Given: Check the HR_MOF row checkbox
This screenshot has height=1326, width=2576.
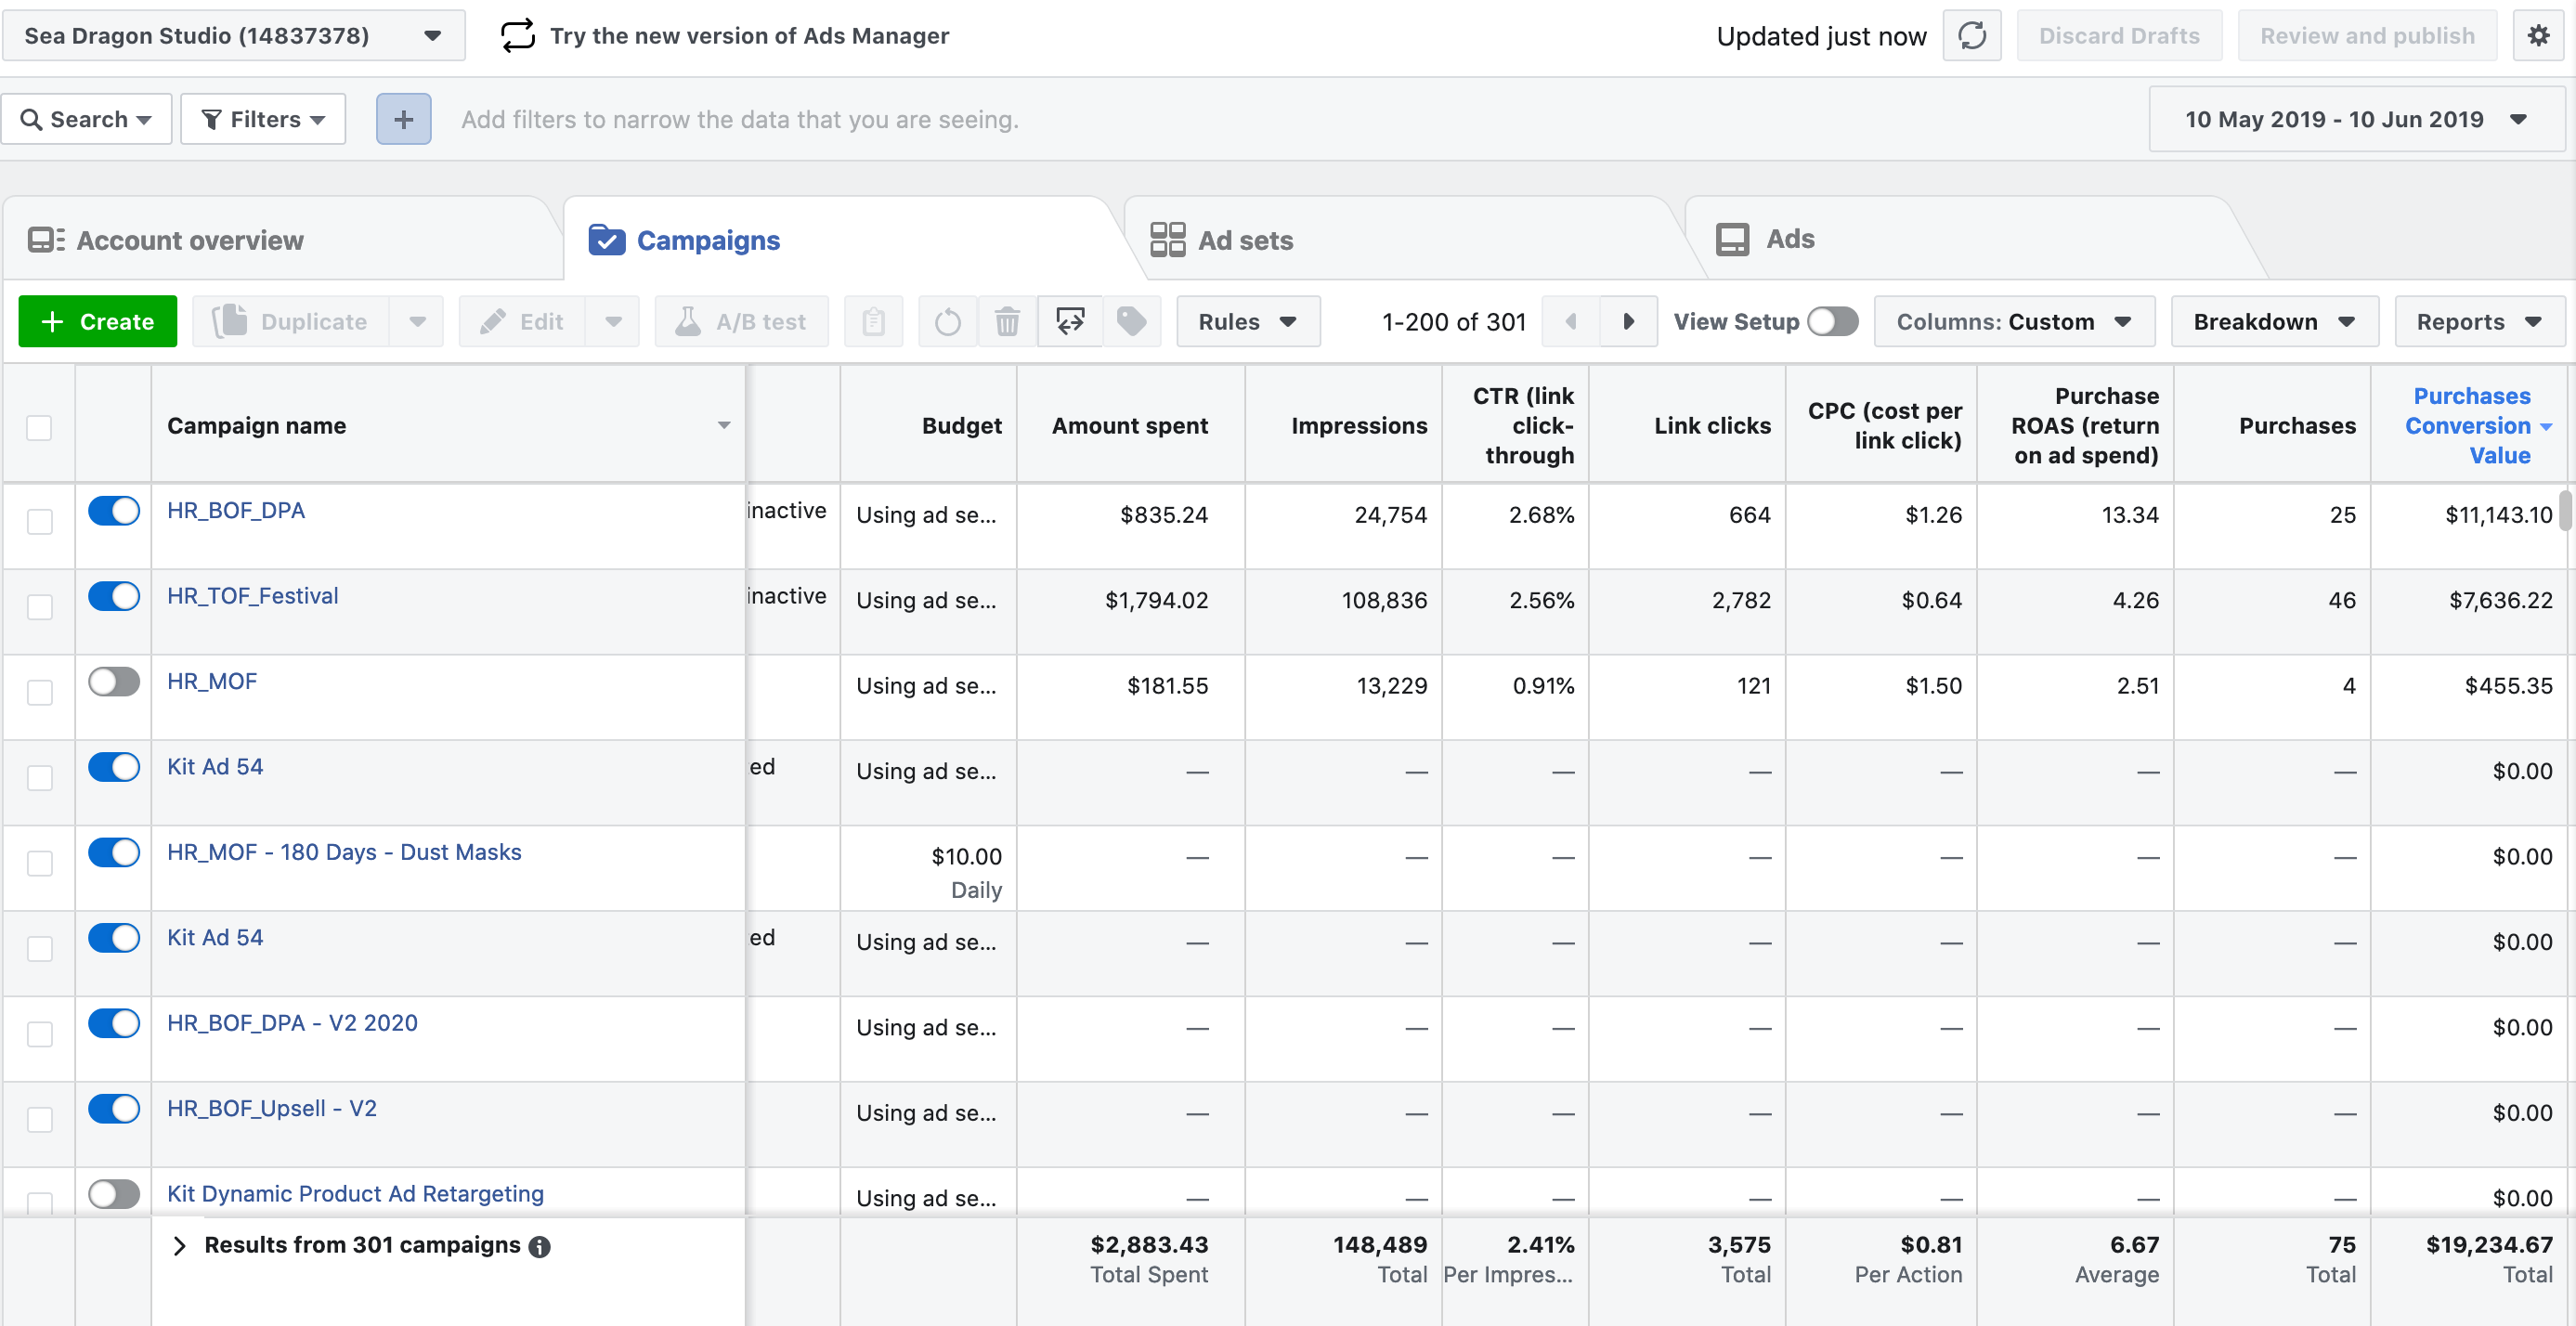Looking at the screenshot, I should [40, 692].
